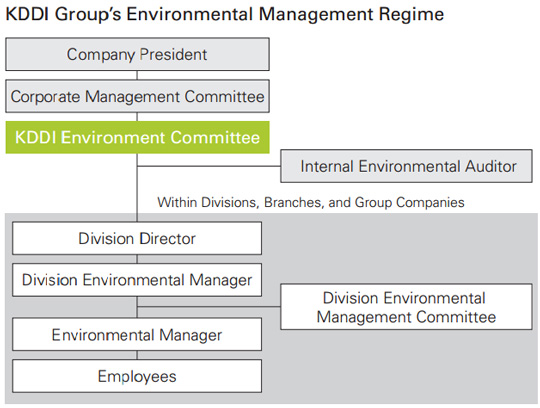Viewport: 540px width, 408px height.
Task: Click the connector line to Internal Environmental Auditor
Action: 209,166
